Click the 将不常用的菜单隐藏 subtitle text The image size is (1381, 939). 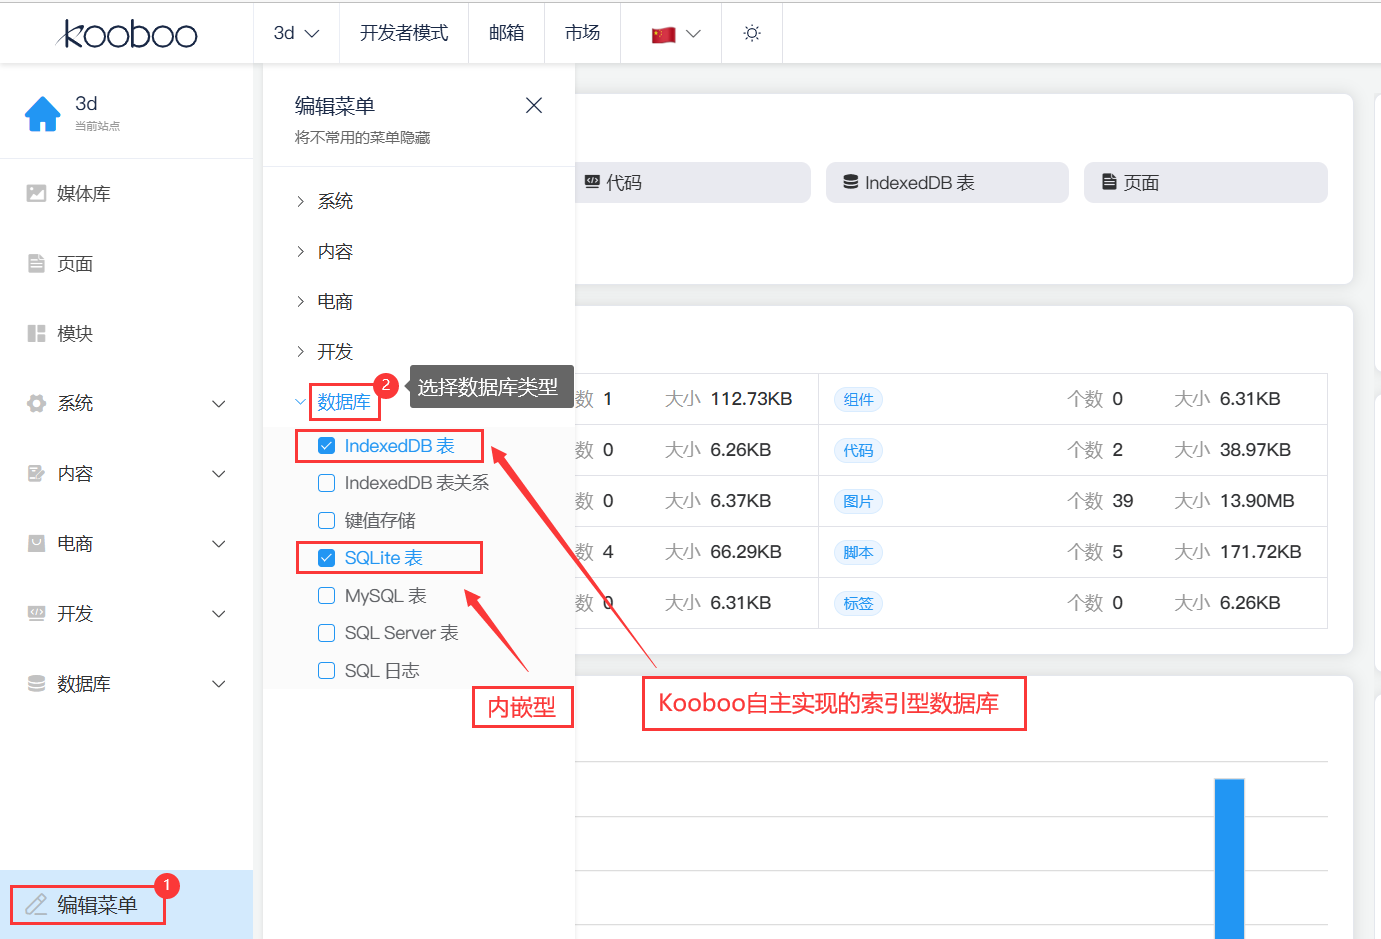(x=362, y=138)
